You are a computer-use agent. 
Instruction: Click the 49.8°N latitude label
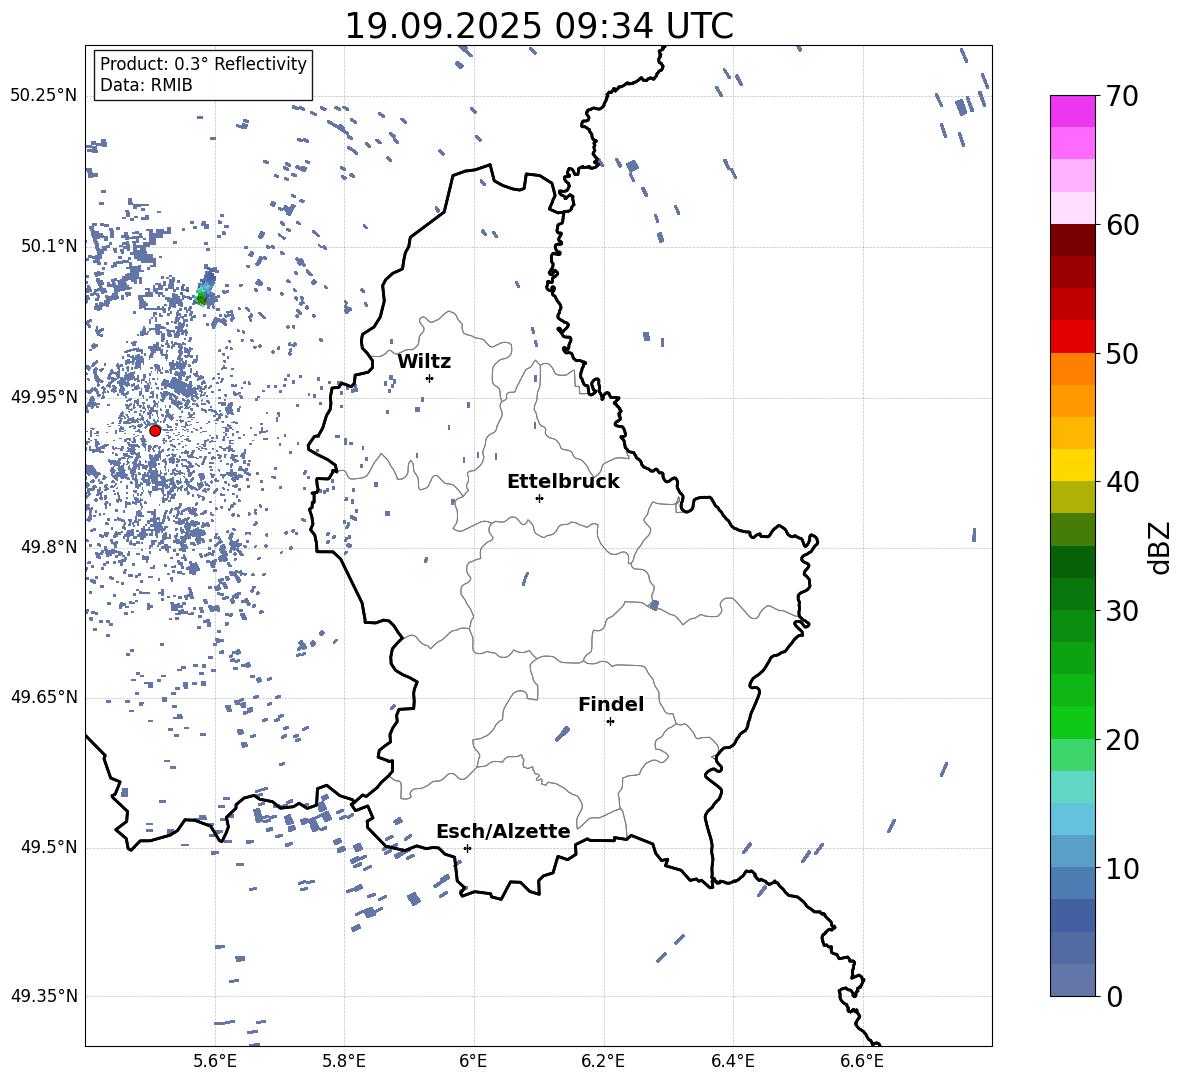(49, 547)
